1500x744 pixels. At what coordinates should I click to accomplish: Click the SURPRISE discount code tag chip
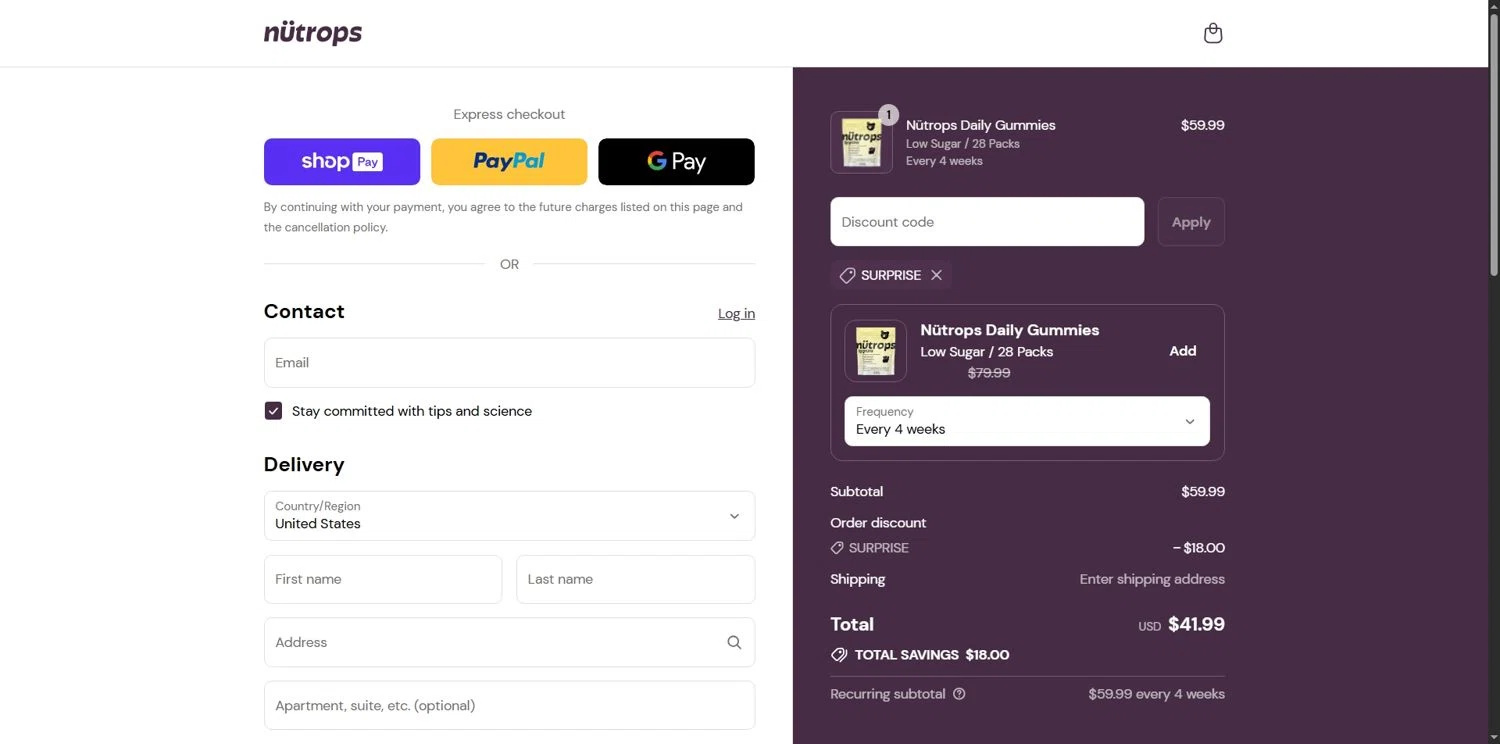[x=890, y=275]
